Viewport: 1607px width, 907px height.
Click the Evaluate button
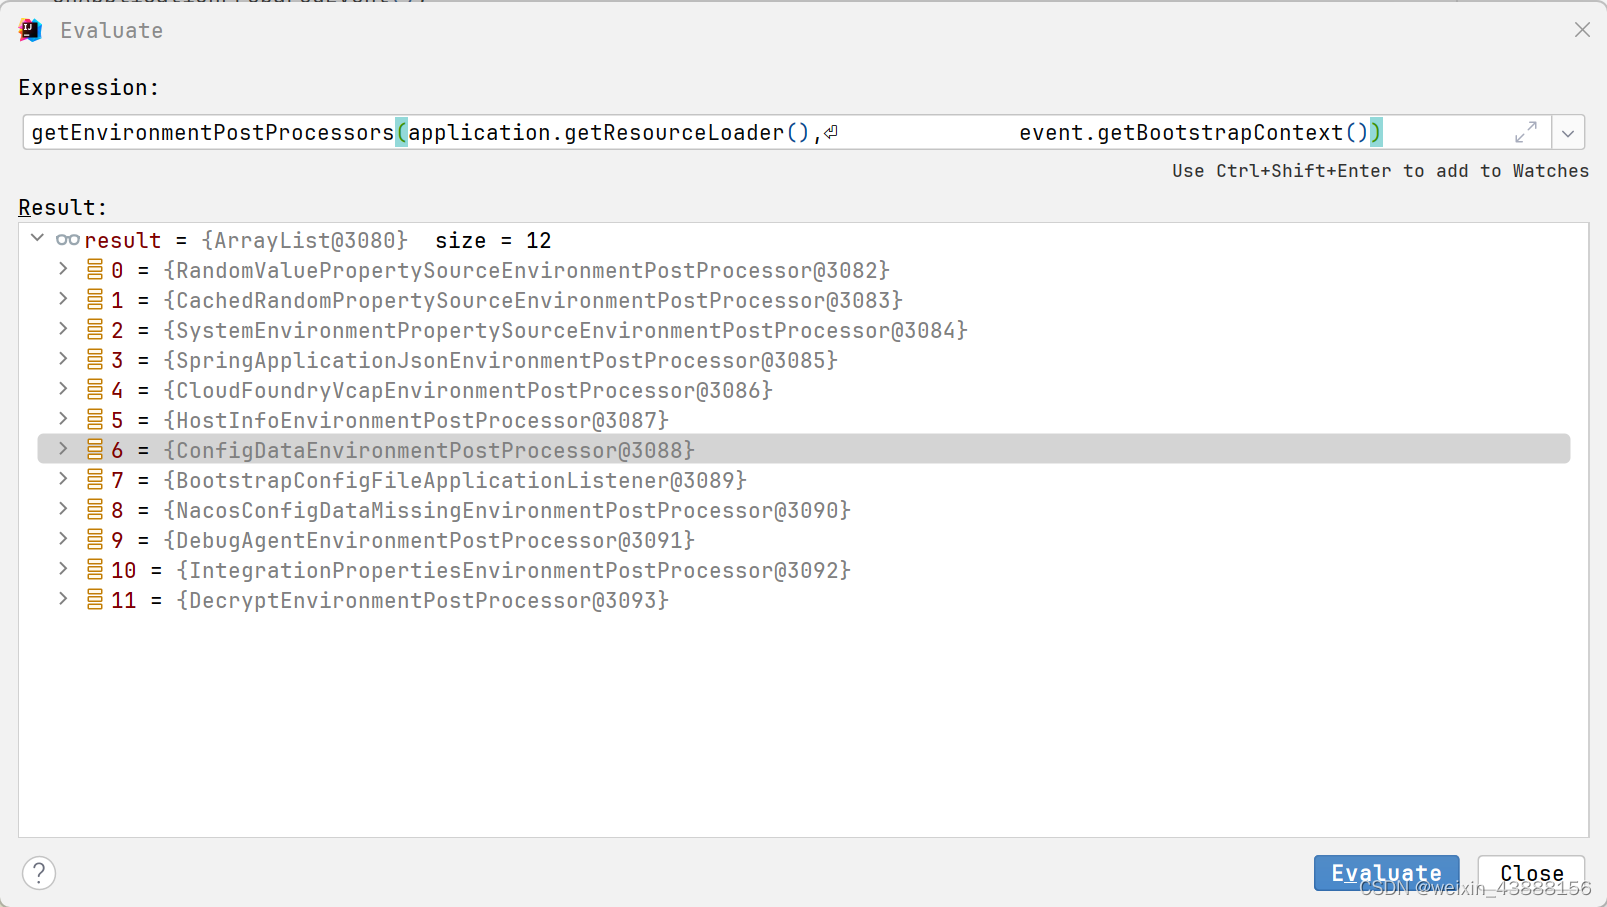click(x=1386, y=872)
